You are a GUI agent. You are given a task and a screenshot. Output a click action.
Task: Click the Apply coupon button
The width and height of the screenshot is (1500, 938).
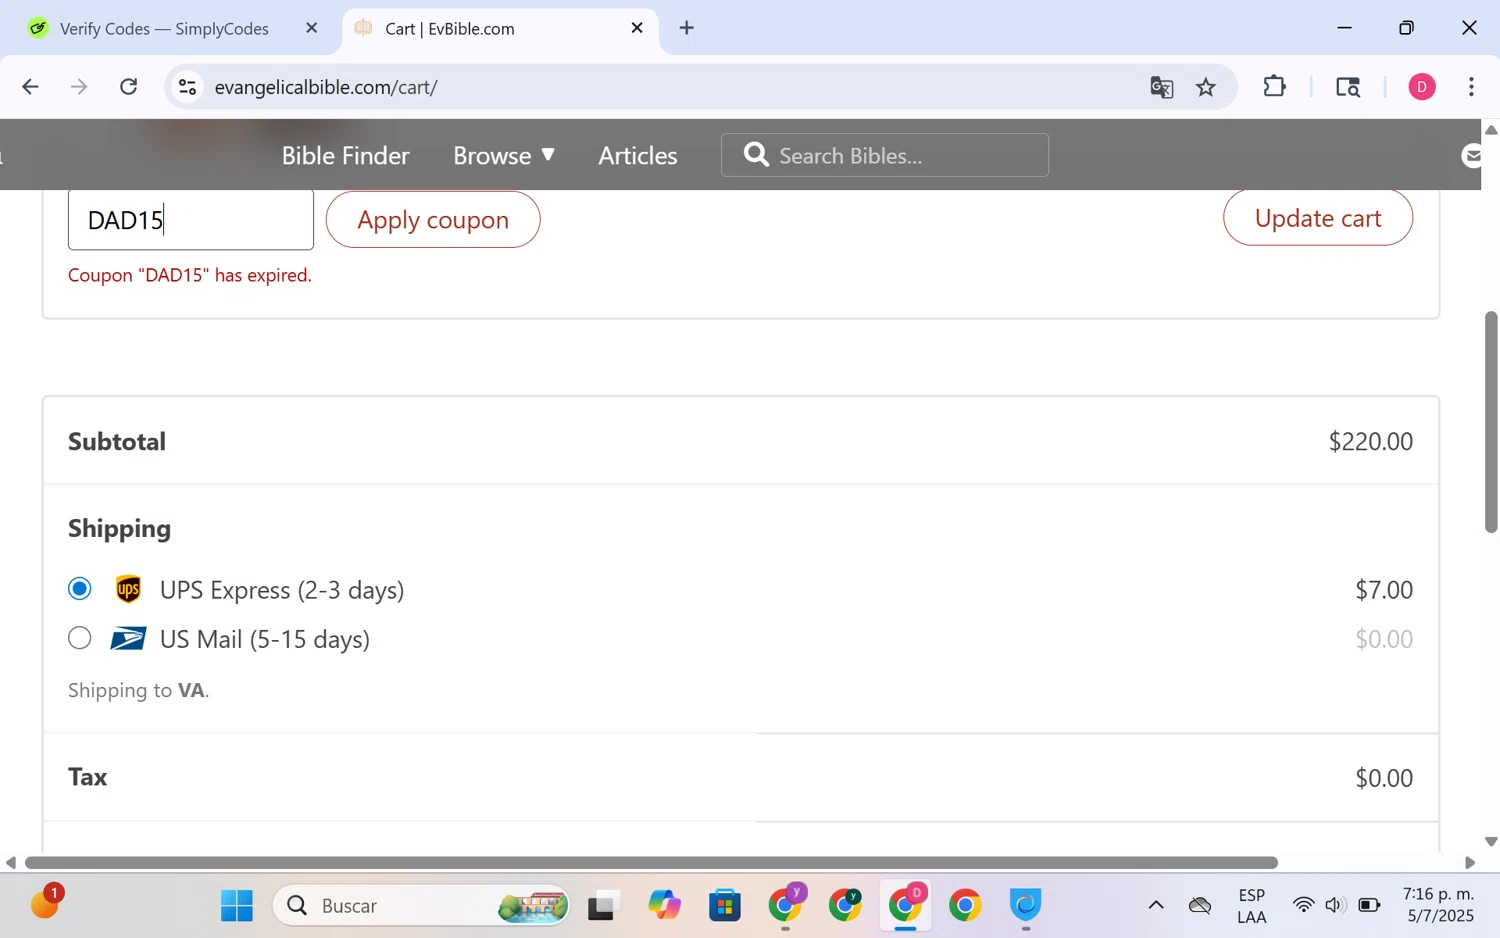pos(433,220)
